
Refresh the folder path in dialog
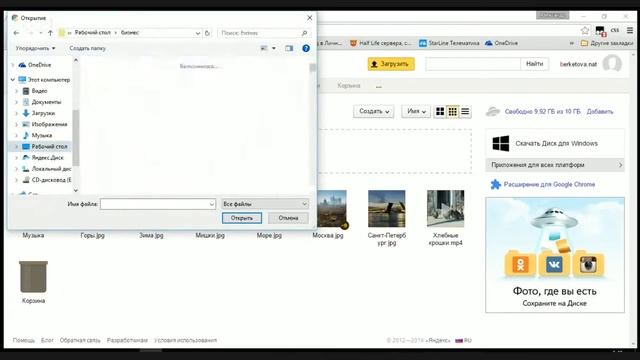tap(207, 33)
